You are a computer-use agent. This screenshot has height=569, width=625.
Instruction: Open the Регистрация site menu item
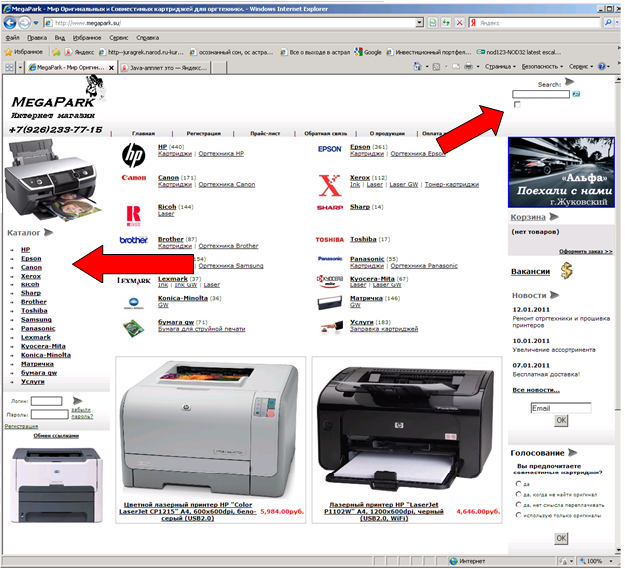[204, 133]
